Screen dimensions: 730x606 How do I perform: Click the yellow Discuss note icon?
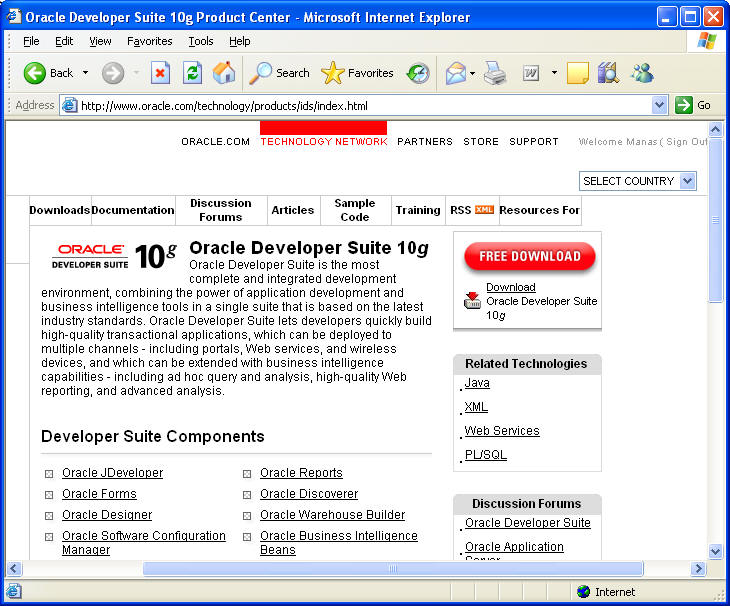(x=578, y=73)
